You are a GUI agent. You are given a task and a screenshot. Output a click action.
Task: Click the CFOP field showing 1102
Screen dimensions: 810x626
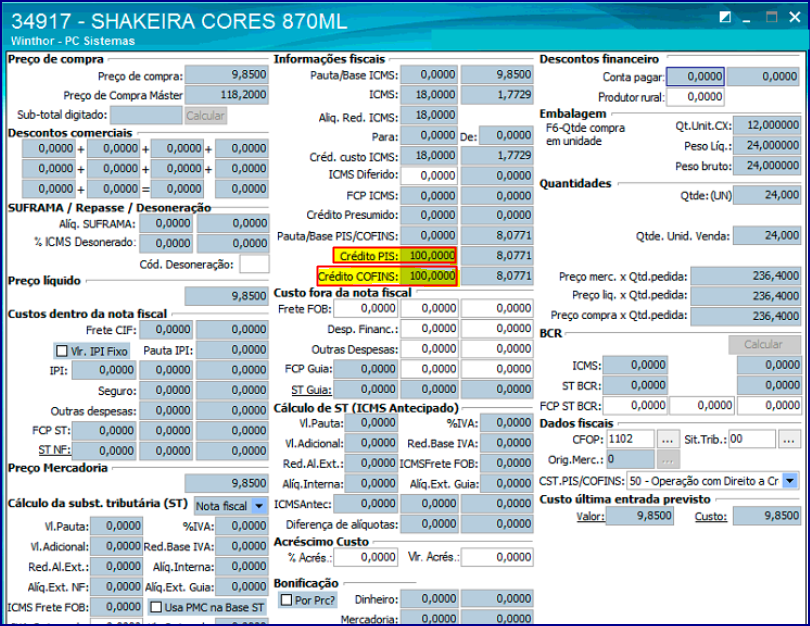click(x=630, y=440)
